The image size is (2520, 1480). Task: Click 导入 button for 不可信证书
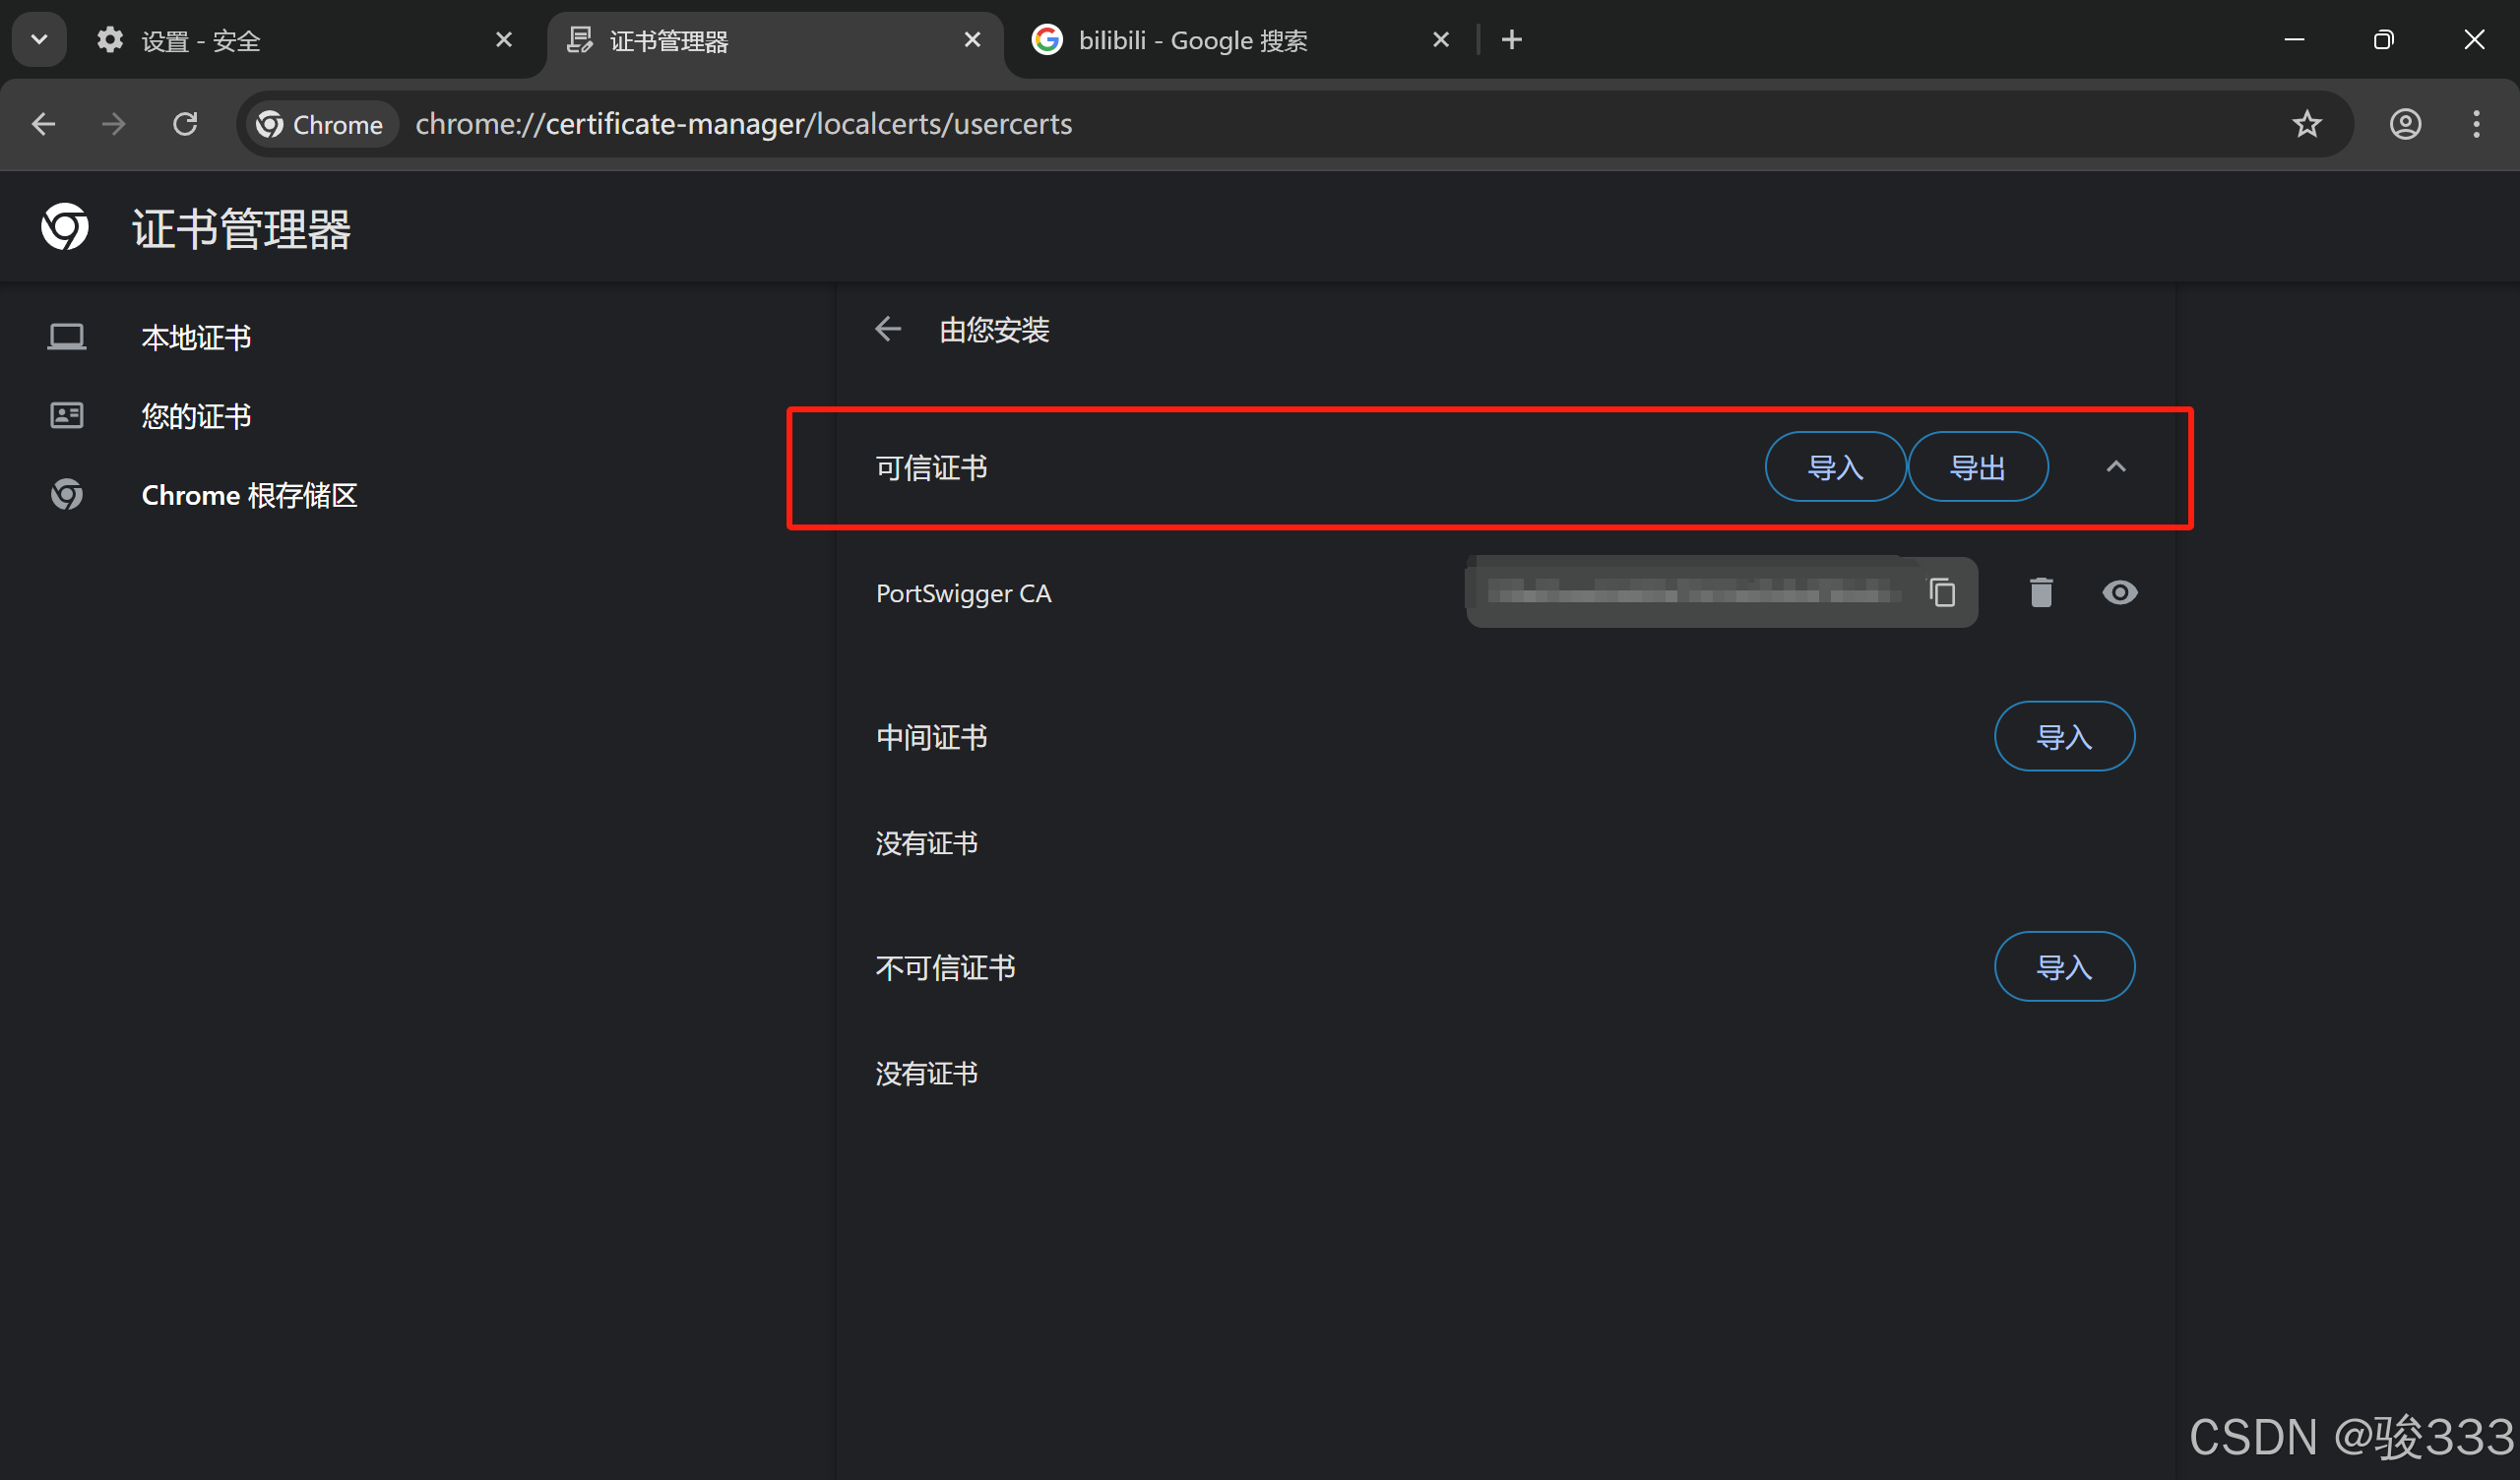2063,967
